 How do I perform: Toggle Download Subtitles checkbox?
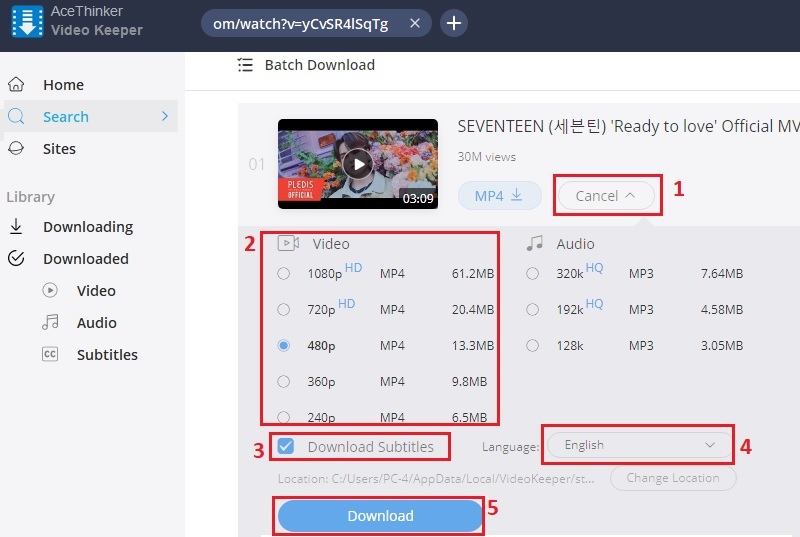pyautogui.click(x=286, y=446)
